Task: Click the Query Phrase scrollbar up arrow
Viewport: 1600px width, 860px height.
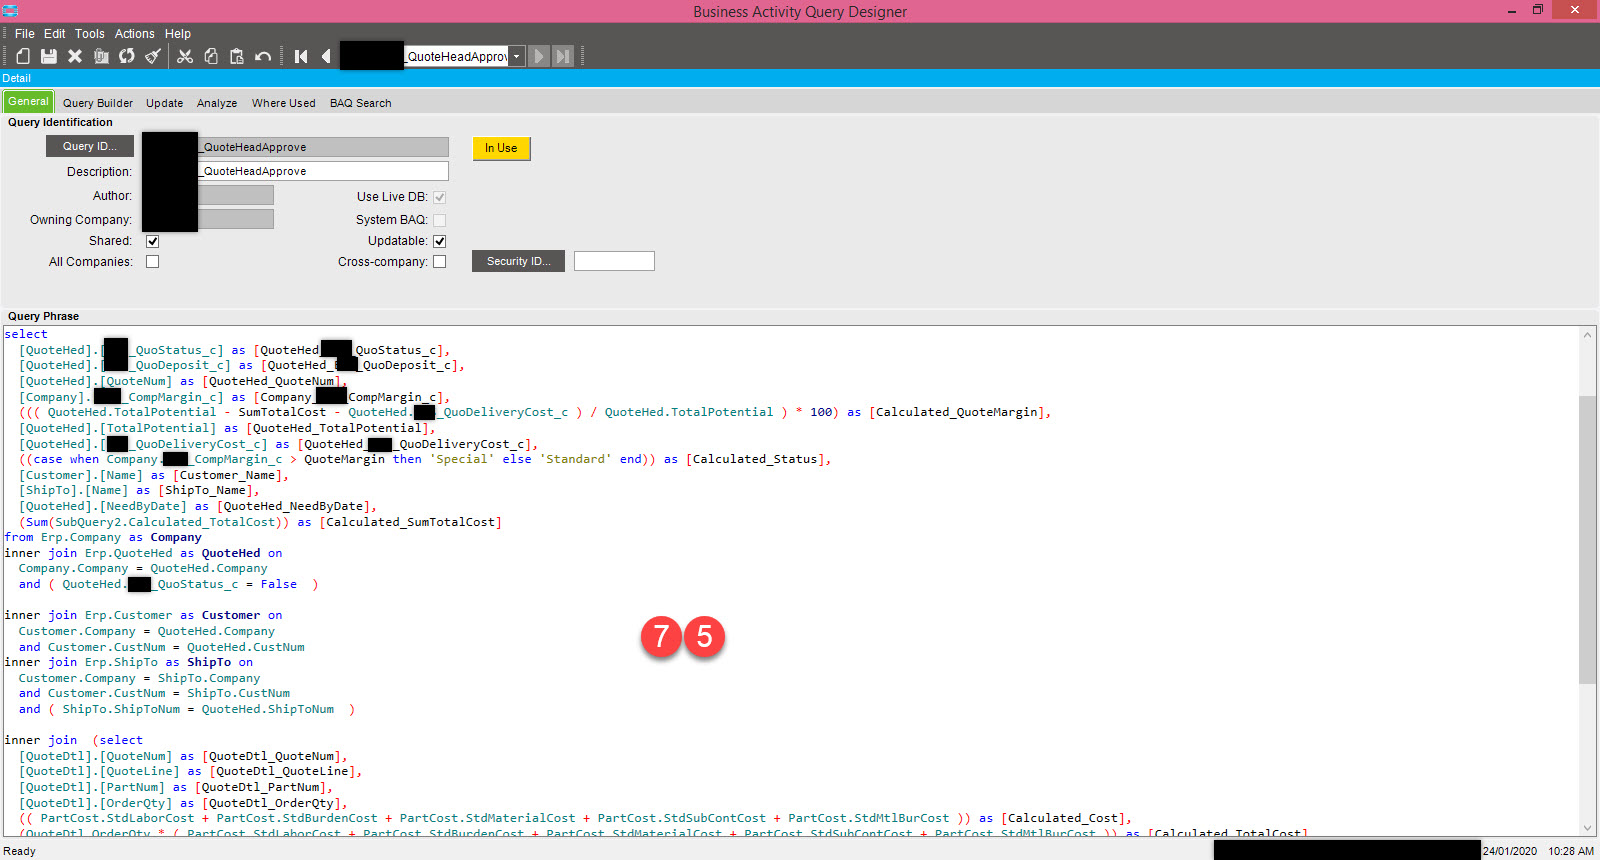Action: pos(1587,335)
